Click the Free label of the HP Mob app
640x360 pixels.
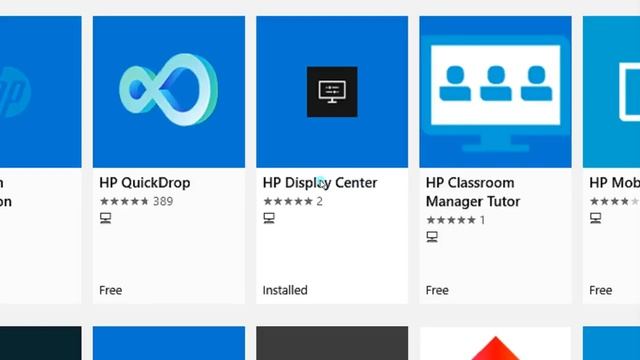pyautogui.click(x=600, y=290)
